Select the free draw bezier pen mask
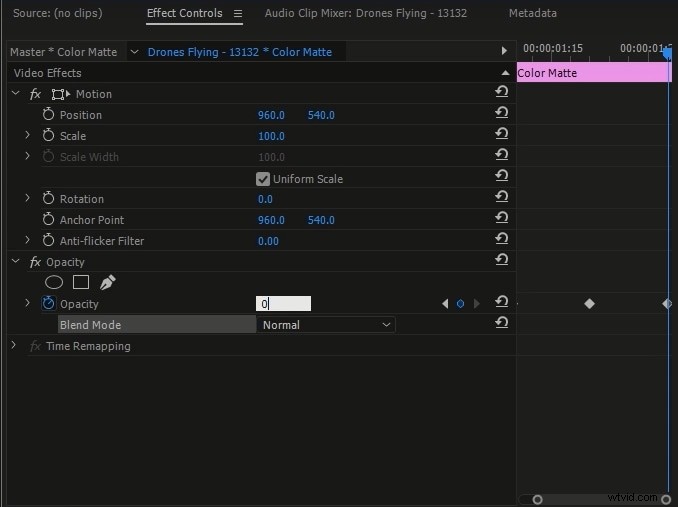 tap(108, 282)
